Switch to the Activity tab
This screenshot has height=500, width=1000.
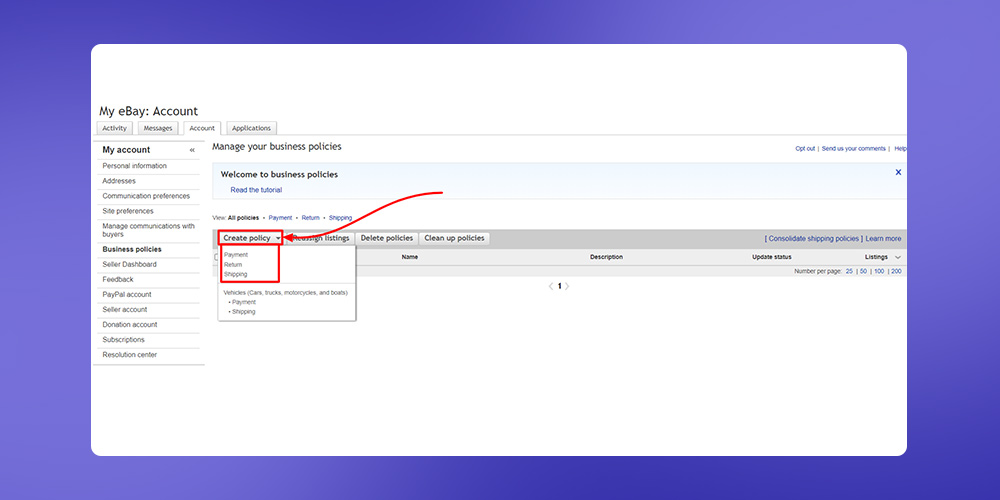(x=115, y=128)
